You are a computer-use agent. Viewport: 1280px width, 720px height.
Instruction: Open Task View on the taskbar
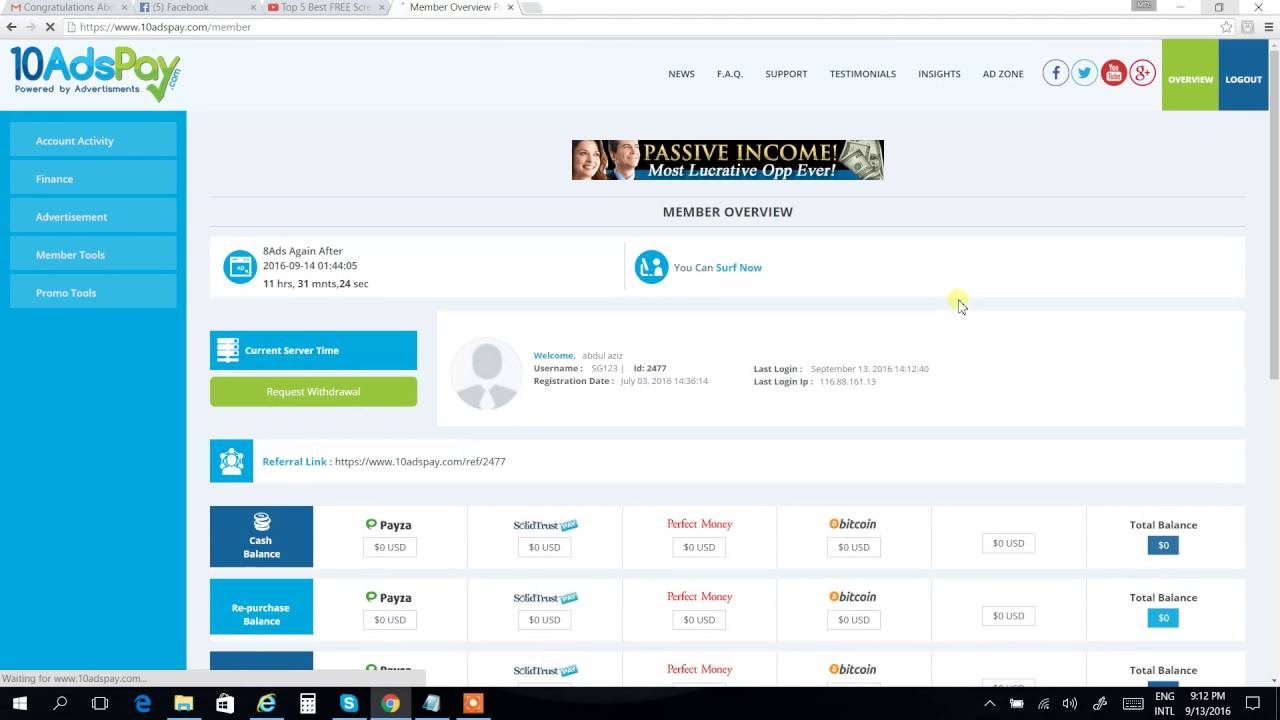pyautogui.click(x=99, y=703)
